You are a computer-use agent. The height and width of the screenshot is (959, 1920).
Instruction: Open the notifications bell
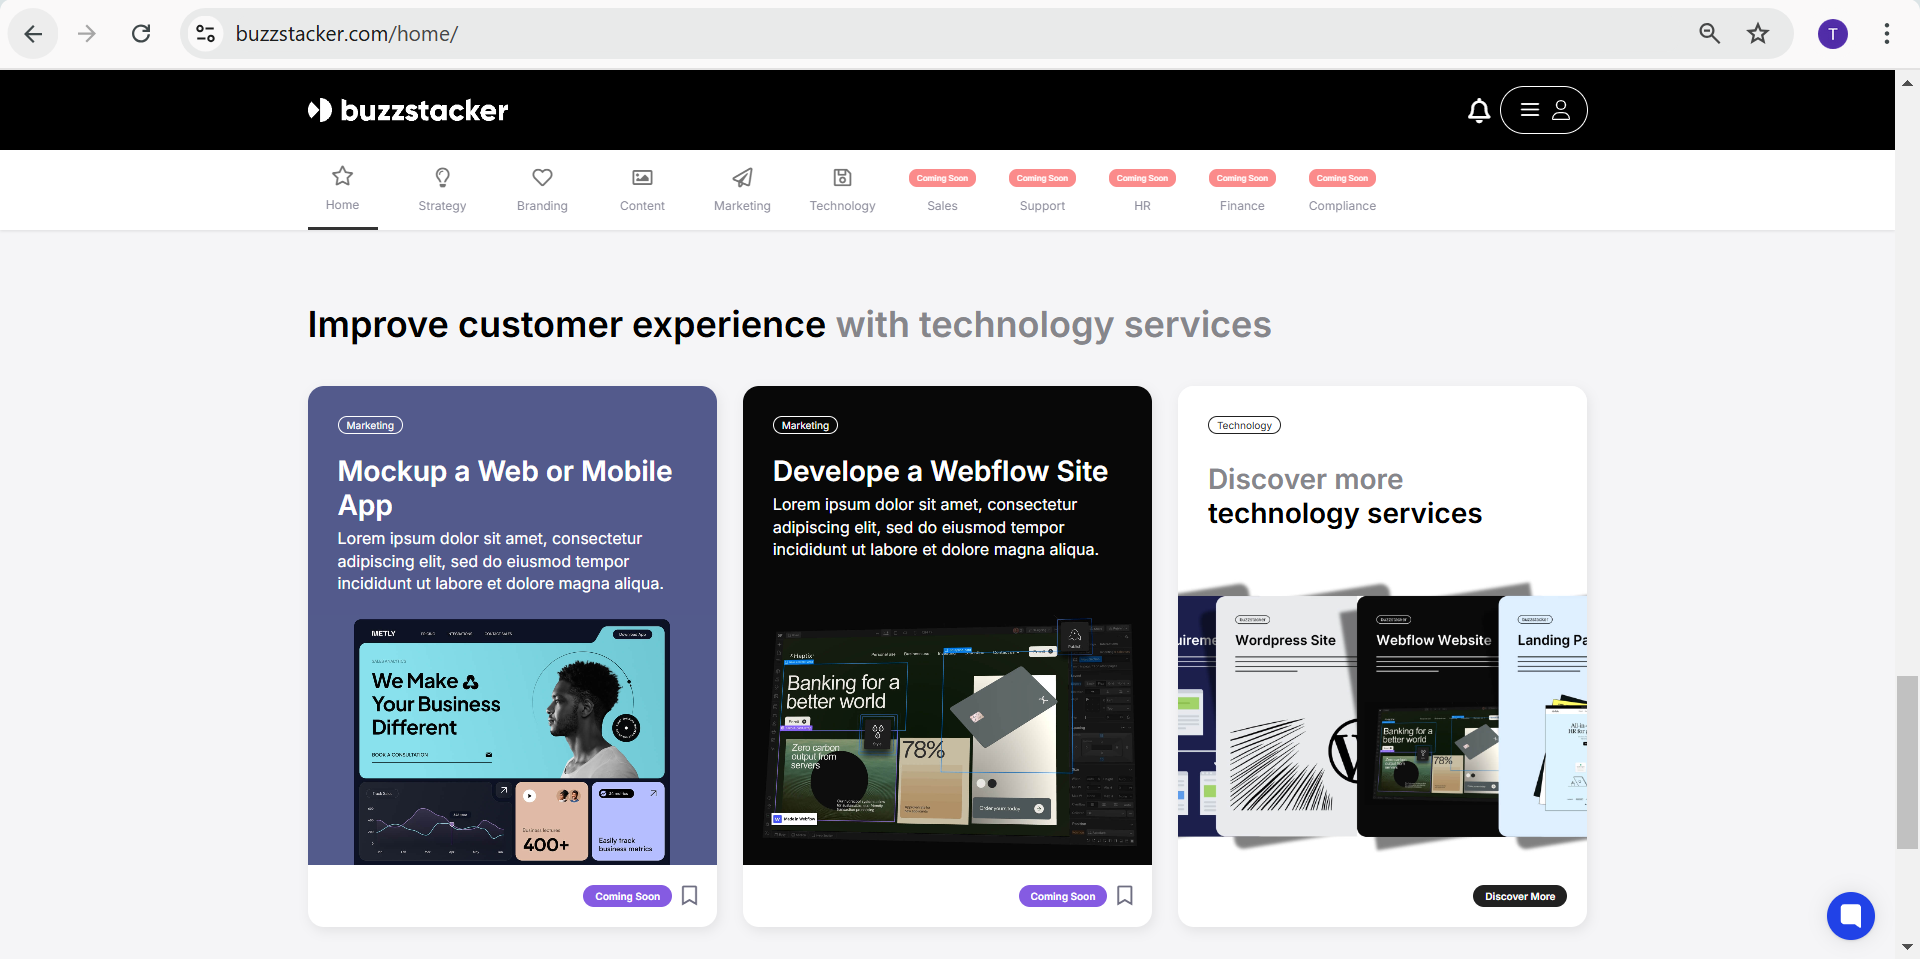1479,110
